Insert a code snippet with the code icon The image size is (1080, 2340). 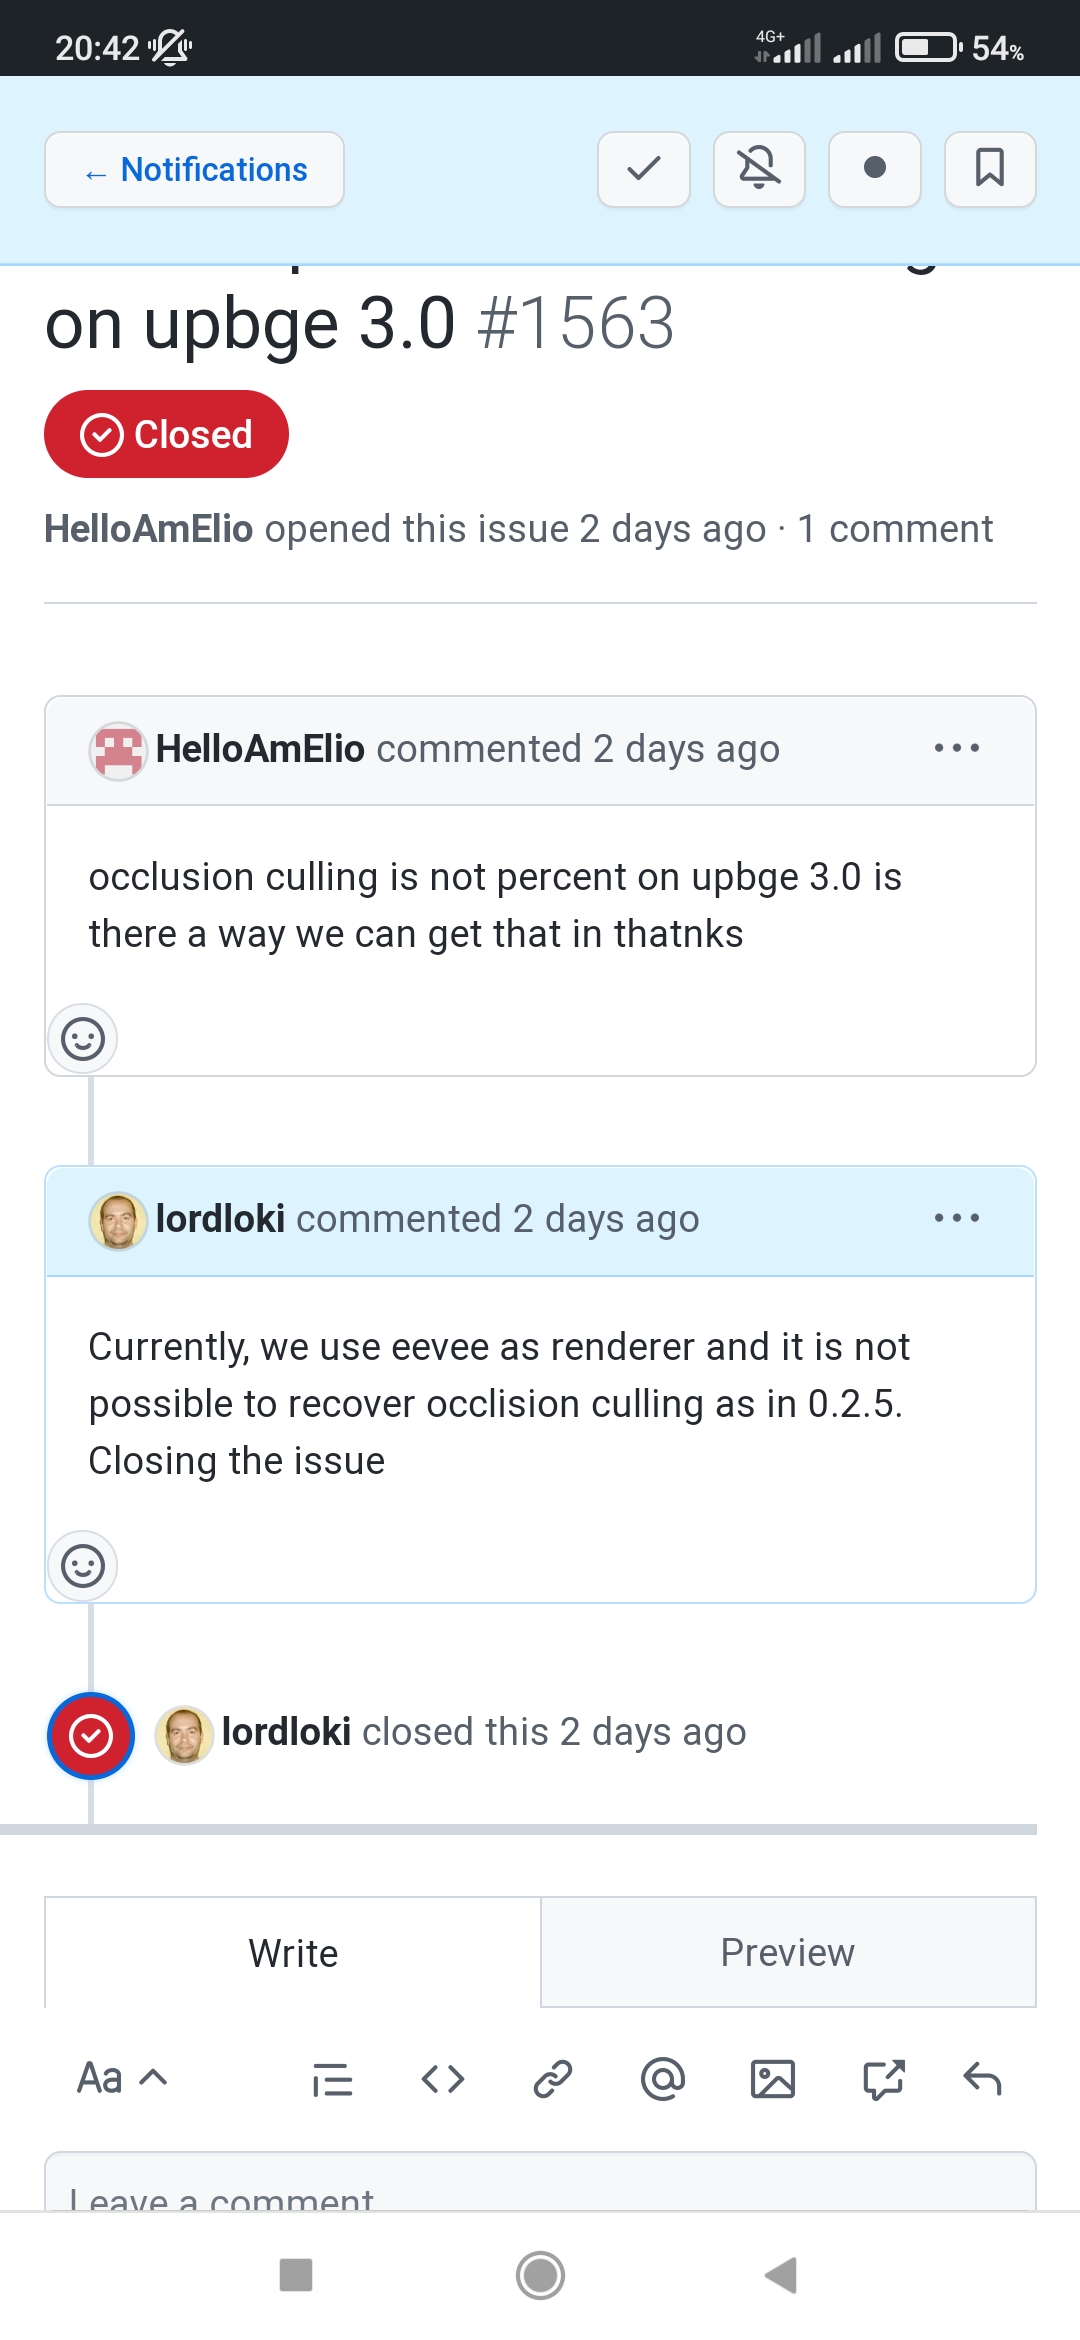(443, 2079)
